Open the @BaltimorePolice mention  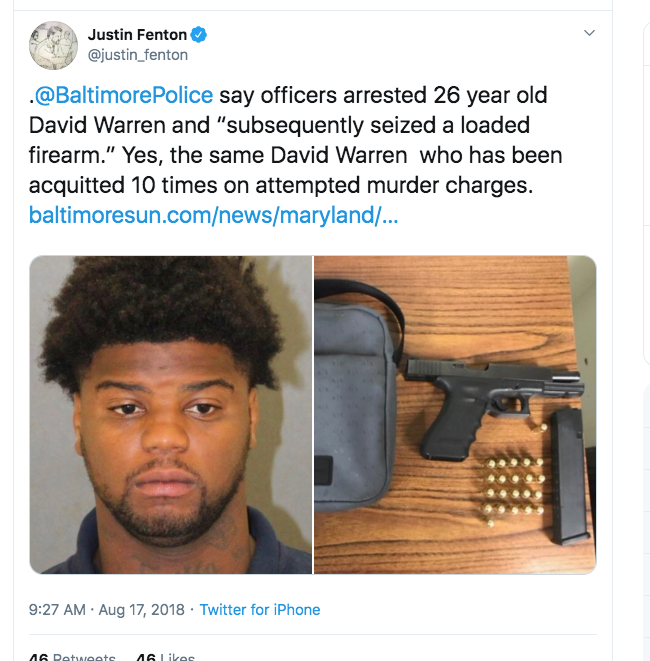[x=124, y=95]
